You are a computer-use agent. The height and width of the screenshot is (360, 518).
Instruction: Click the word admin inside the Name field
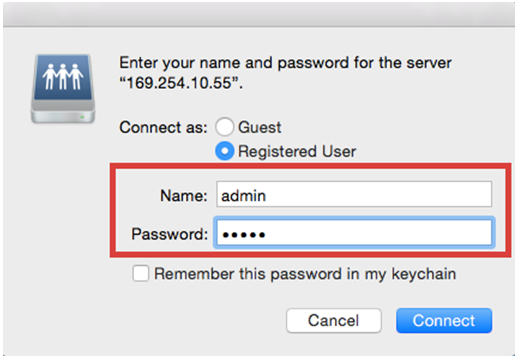click(244, 196)
